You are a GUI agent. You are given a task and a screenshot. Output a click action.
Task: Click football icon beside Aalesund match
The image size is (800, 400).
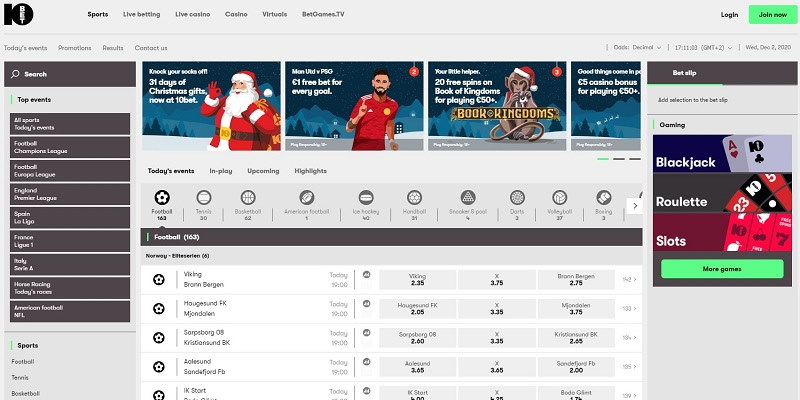[159, 367]
